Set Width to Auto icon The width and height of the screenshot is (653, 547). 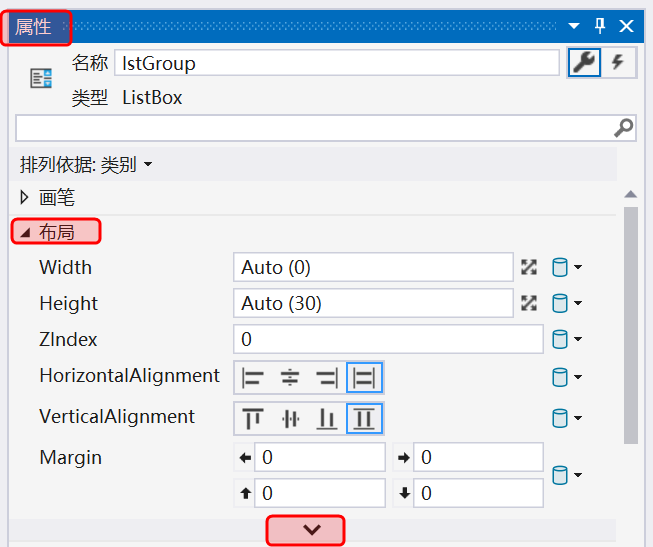[x=529, y=267]
